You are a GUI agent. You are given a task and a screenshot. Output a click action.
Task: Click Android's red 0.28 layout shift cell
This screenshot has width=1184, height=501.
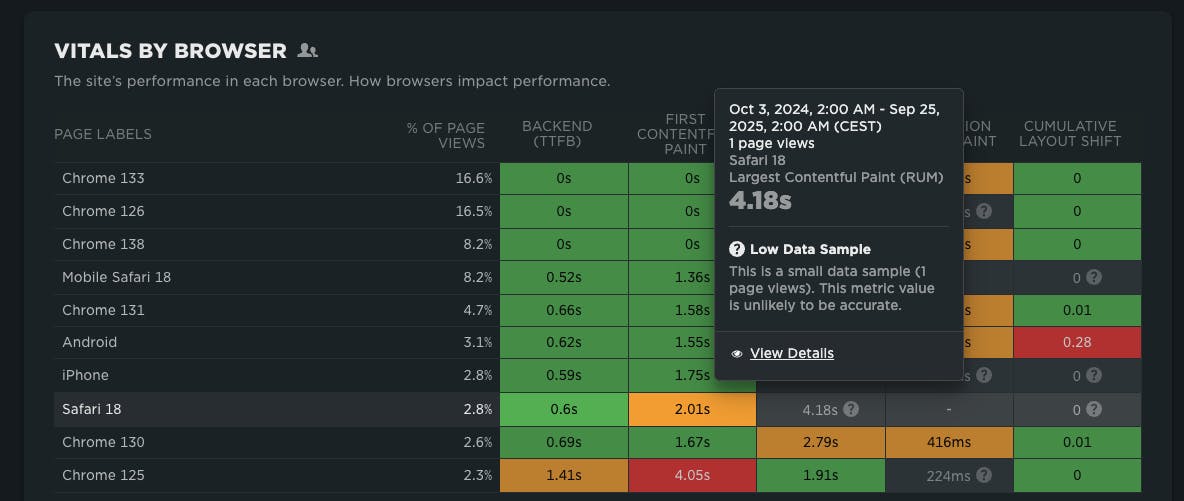click(x=1077, y=343)
